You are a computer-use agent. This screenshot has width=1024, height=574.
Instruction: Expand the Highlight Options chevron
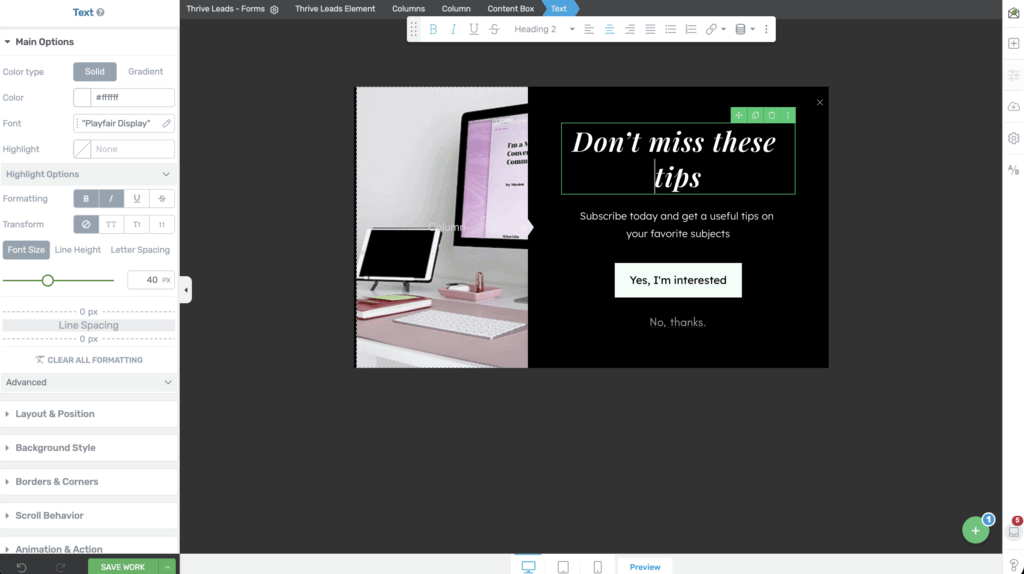coord(166,174)
